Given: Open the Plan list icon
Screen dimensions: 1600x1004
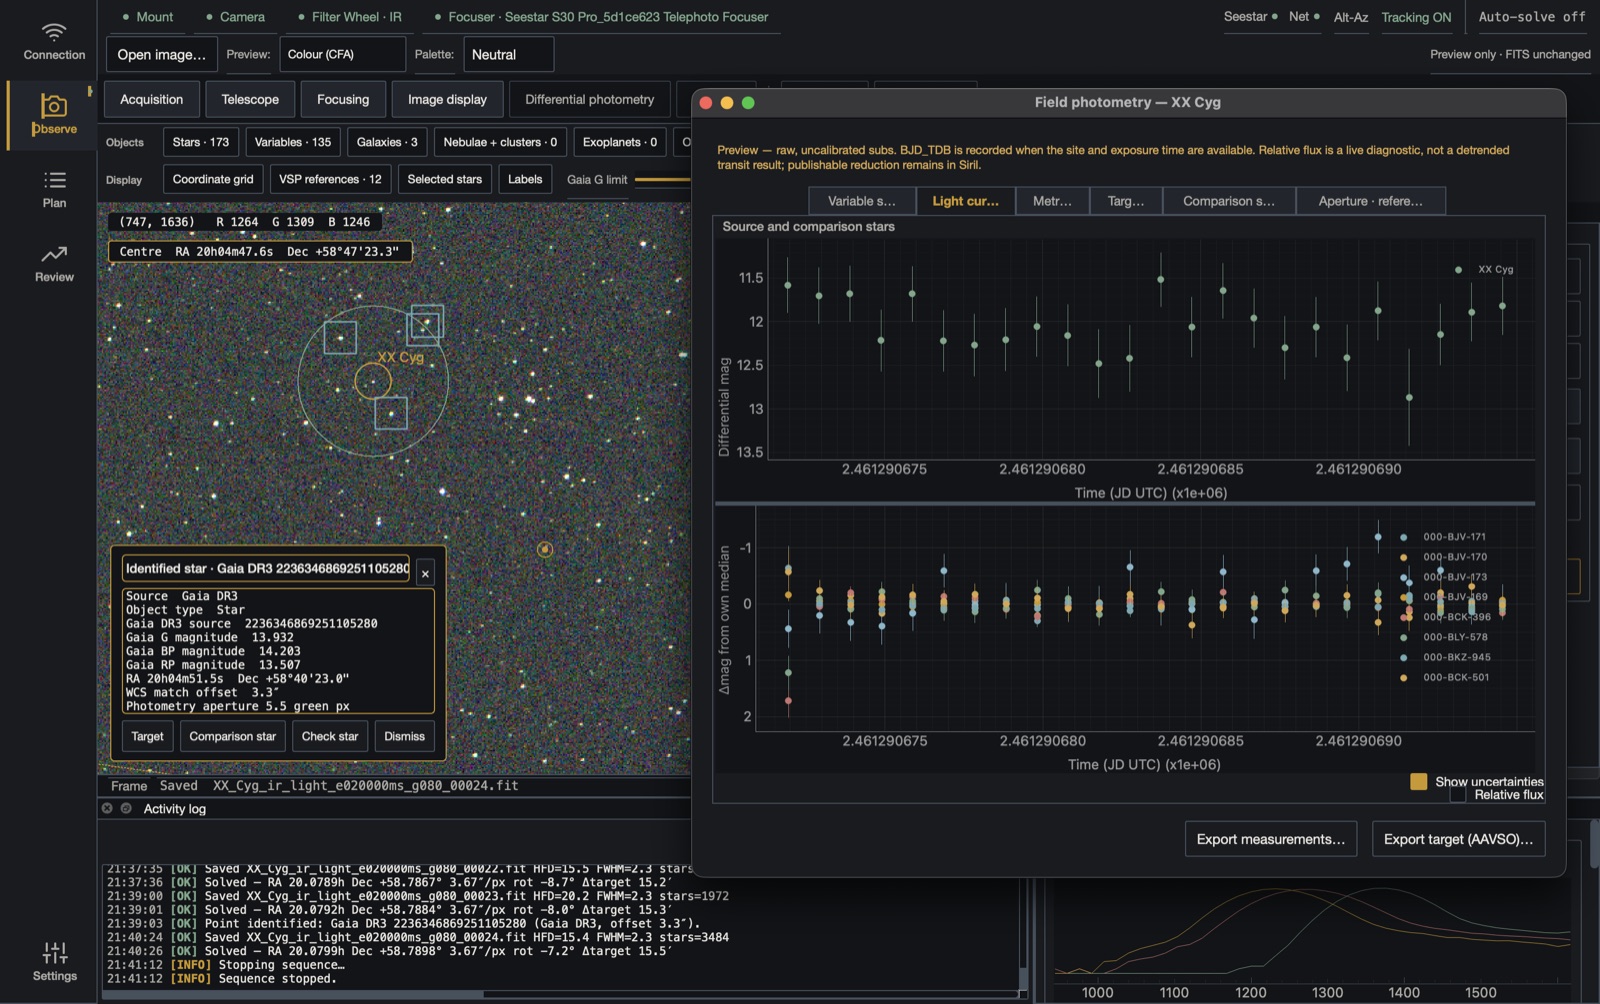Looking at the screenshot, I should click(54, 180).
